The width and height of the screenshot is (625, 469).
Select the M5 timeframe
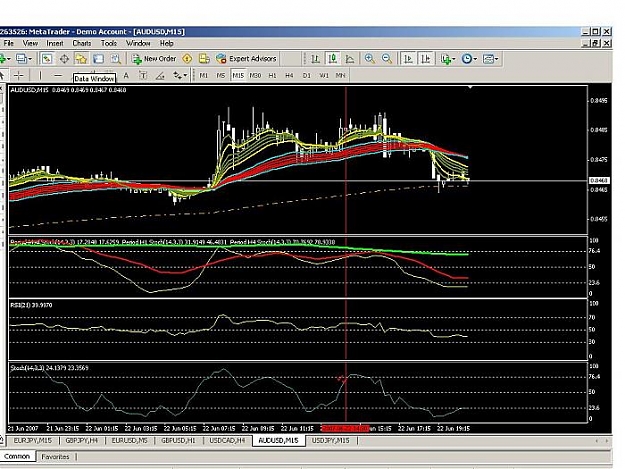(221, 75)
